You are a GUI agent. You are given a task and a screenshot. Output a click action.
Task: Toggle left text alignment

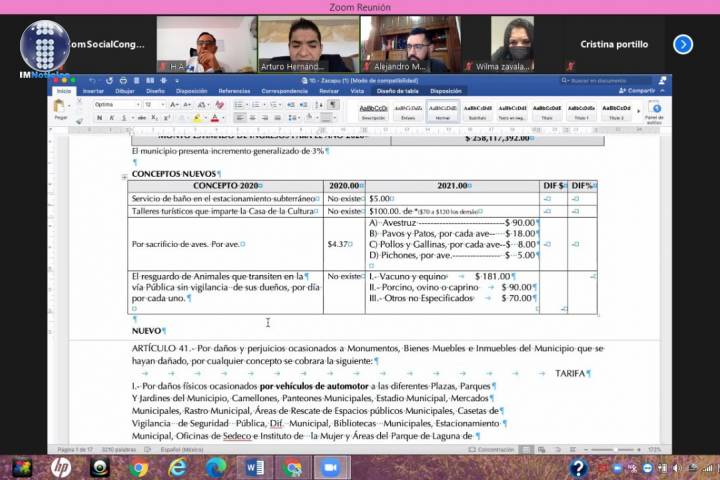(240, 118)
